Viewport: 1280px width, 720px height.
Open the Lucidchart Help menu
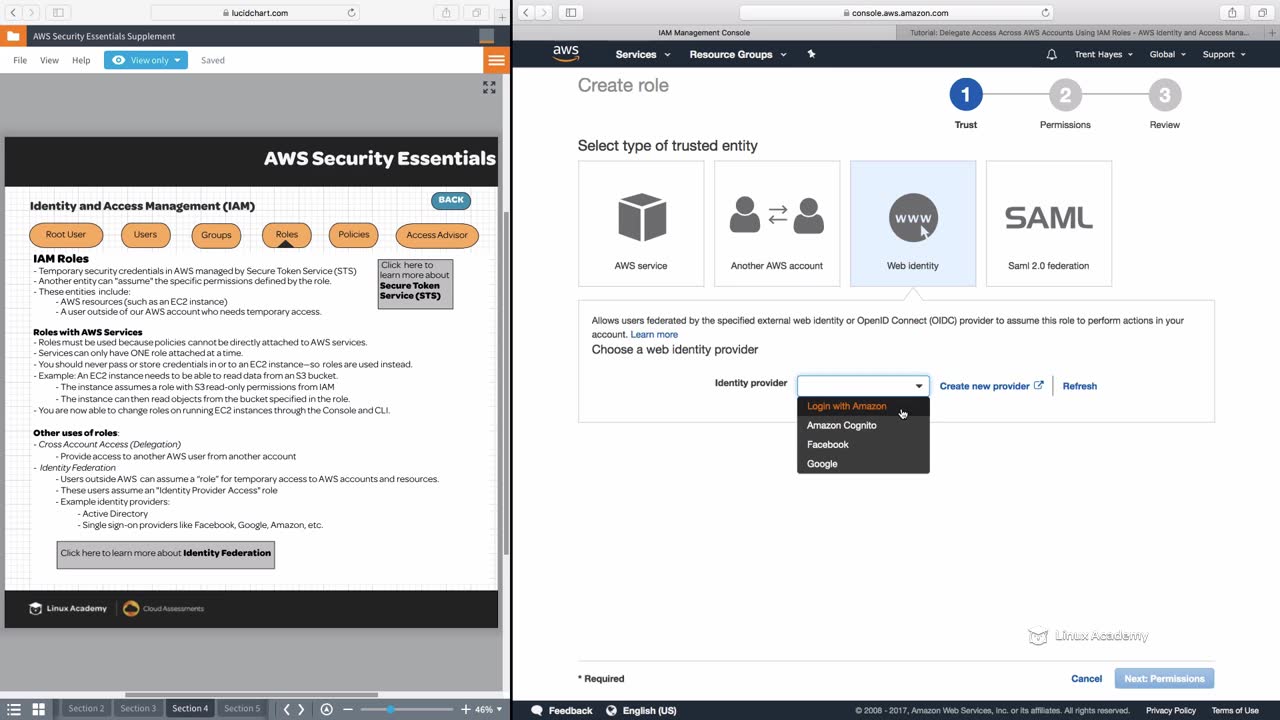(x=81, y=60)
